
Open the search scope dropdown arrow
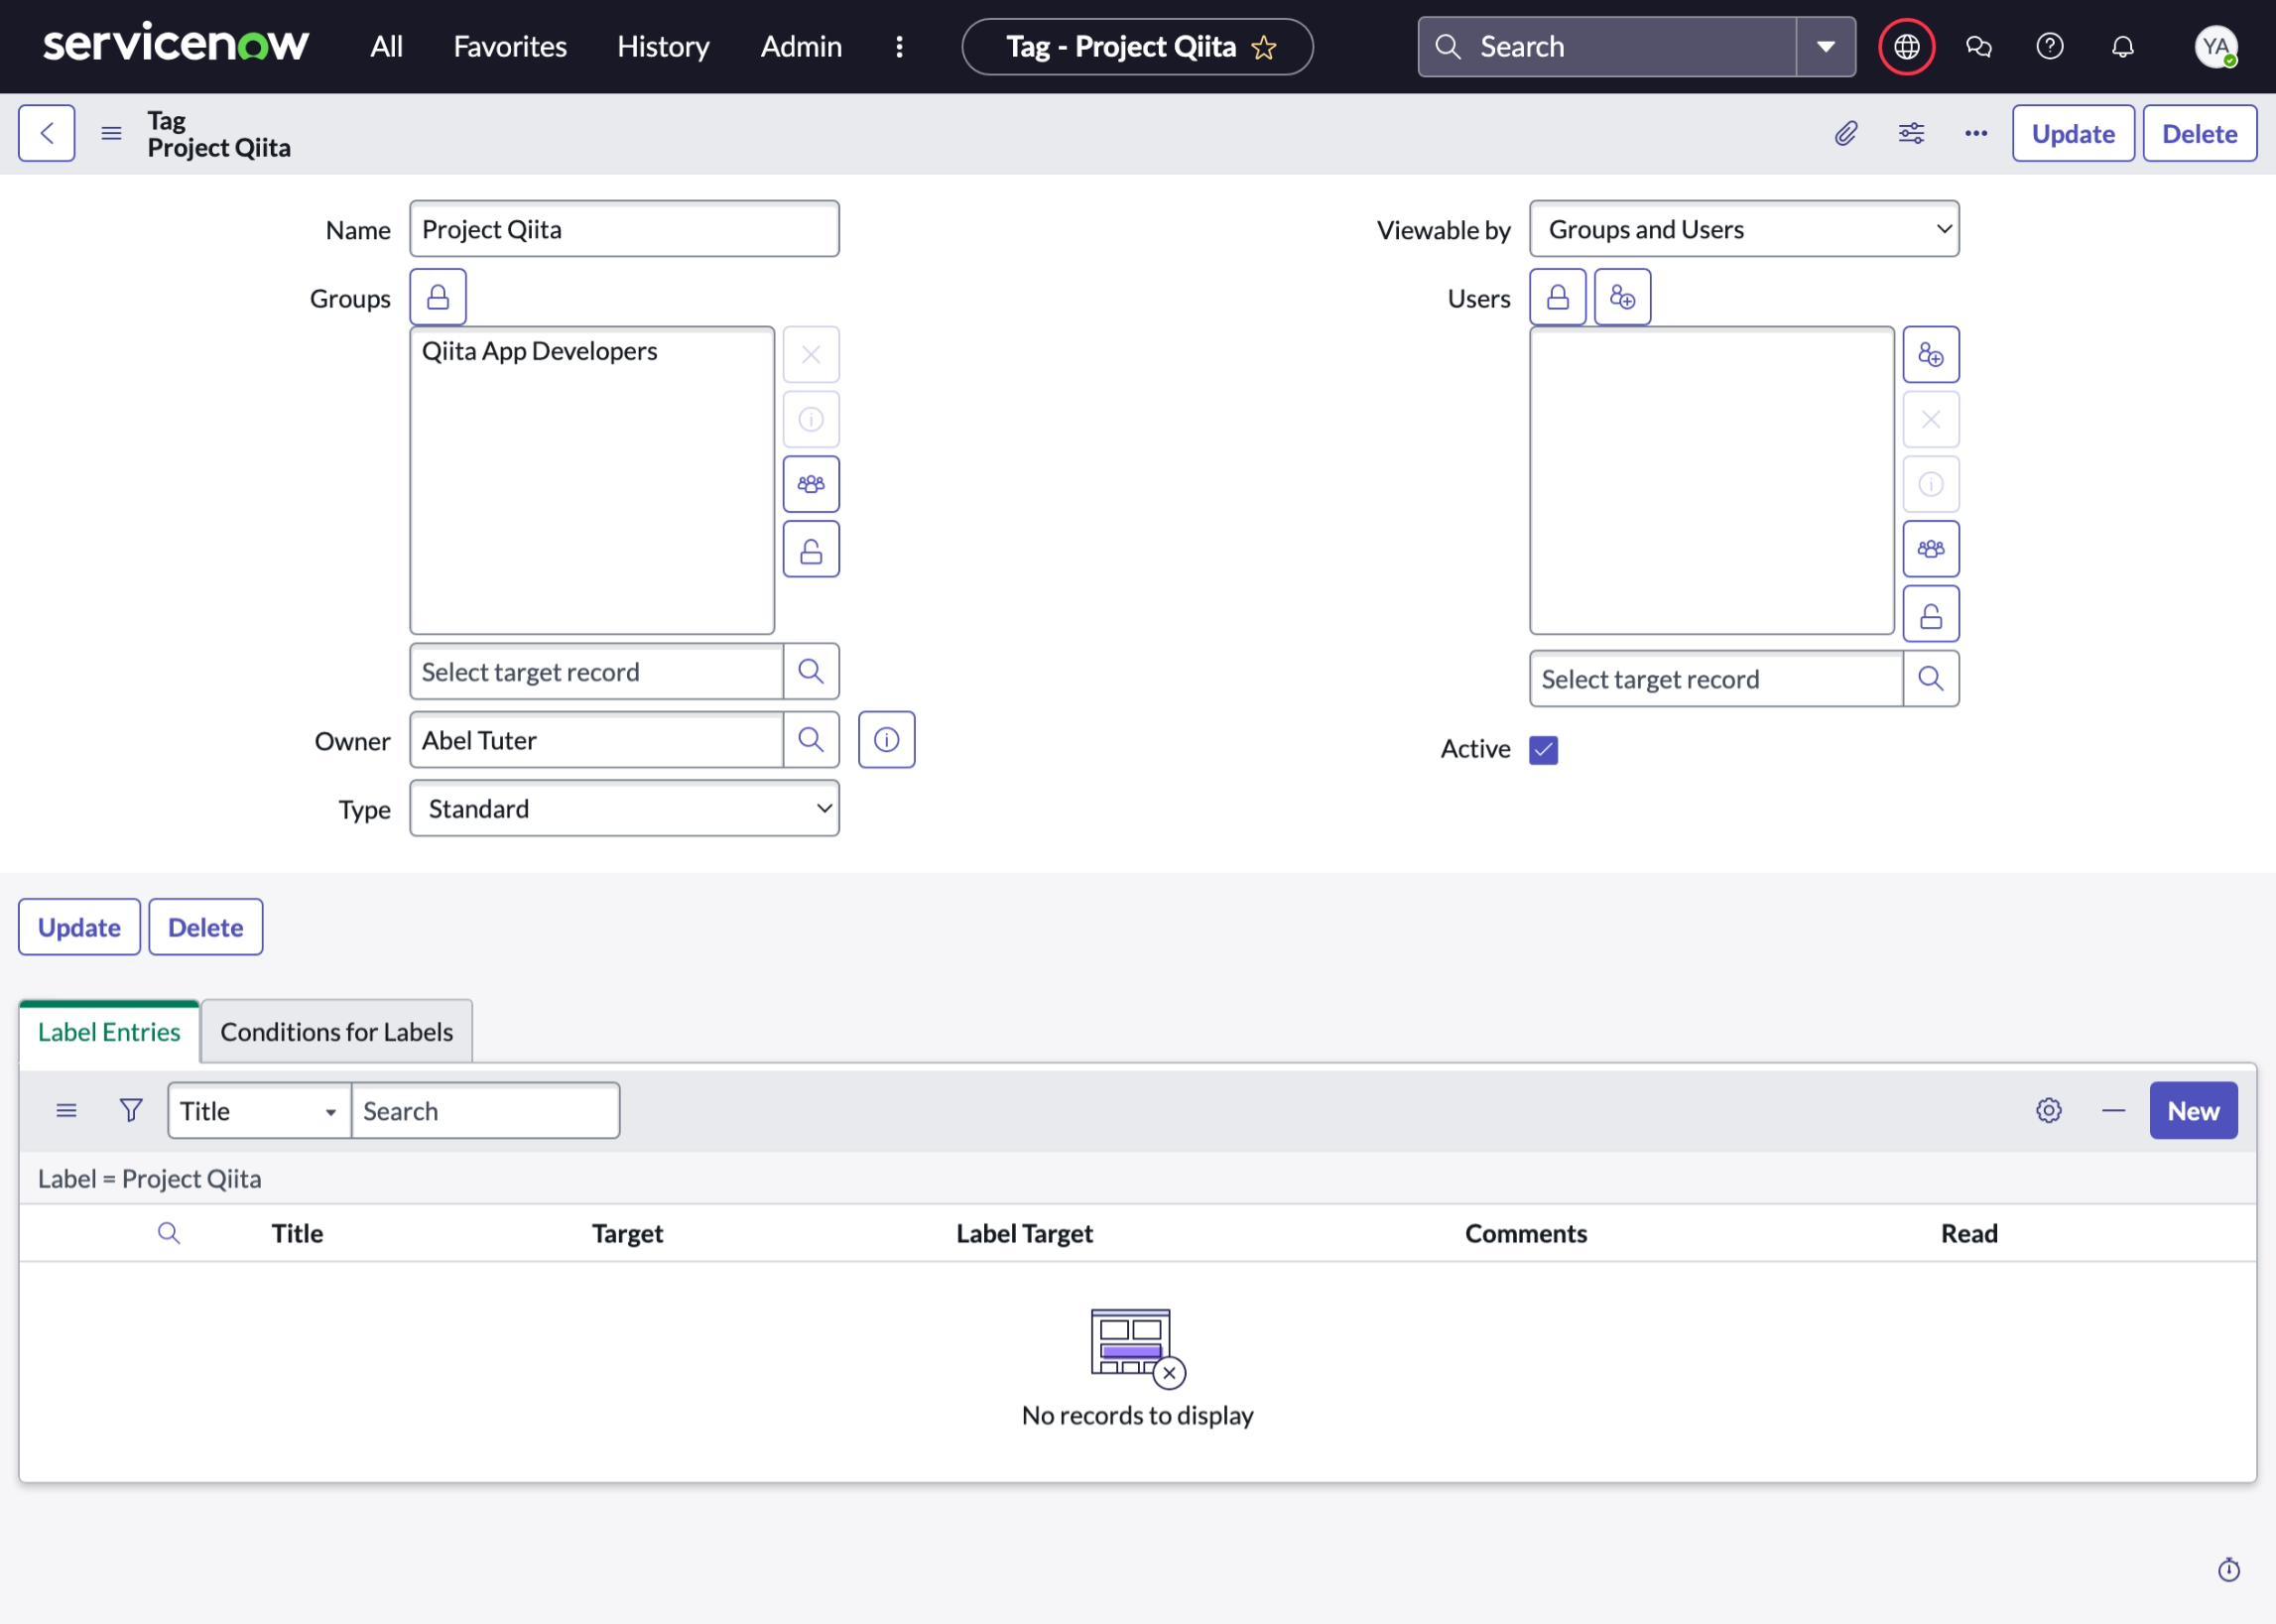(x=1826, y=46)
